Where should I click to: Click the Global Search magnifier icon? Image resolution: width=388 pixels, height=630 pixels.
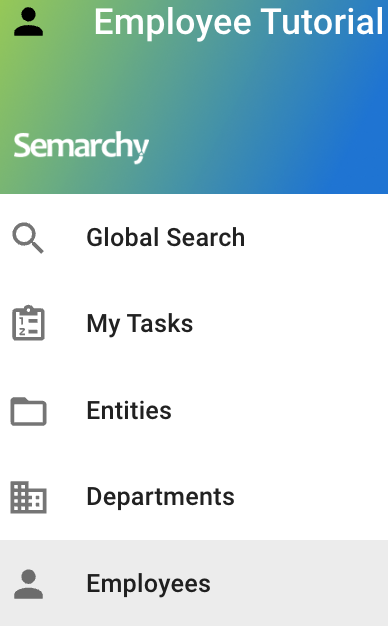tap(28, 237)
